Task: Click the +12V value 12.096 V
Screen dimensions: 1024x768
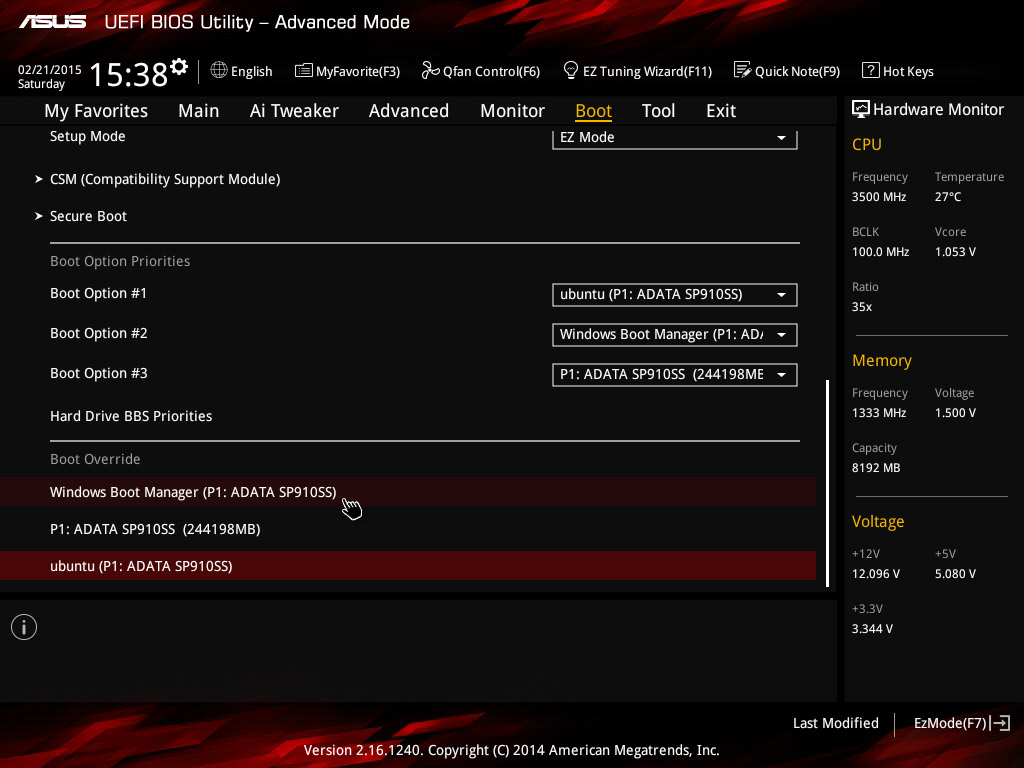Action: [x=876, y=573]
